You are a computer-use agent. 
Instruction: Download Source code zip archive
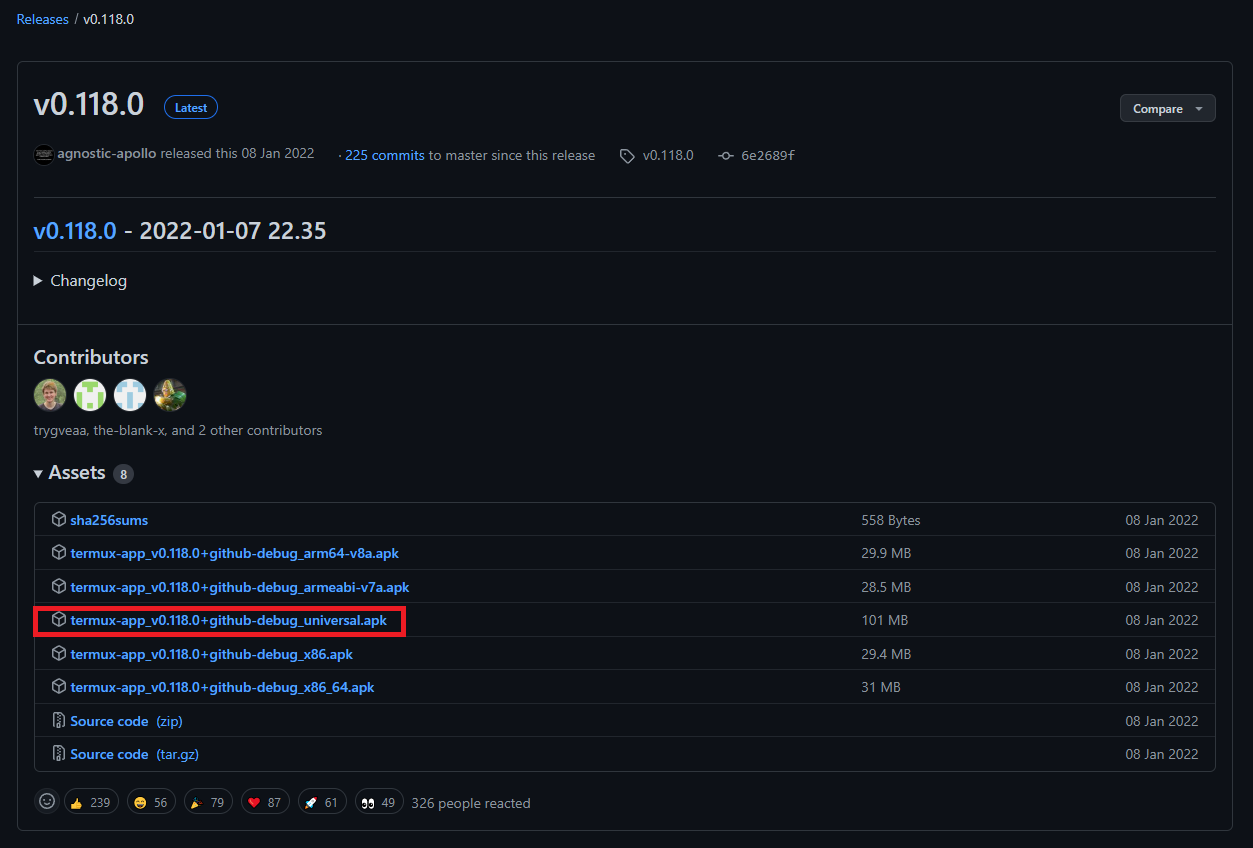pos(109,721)
